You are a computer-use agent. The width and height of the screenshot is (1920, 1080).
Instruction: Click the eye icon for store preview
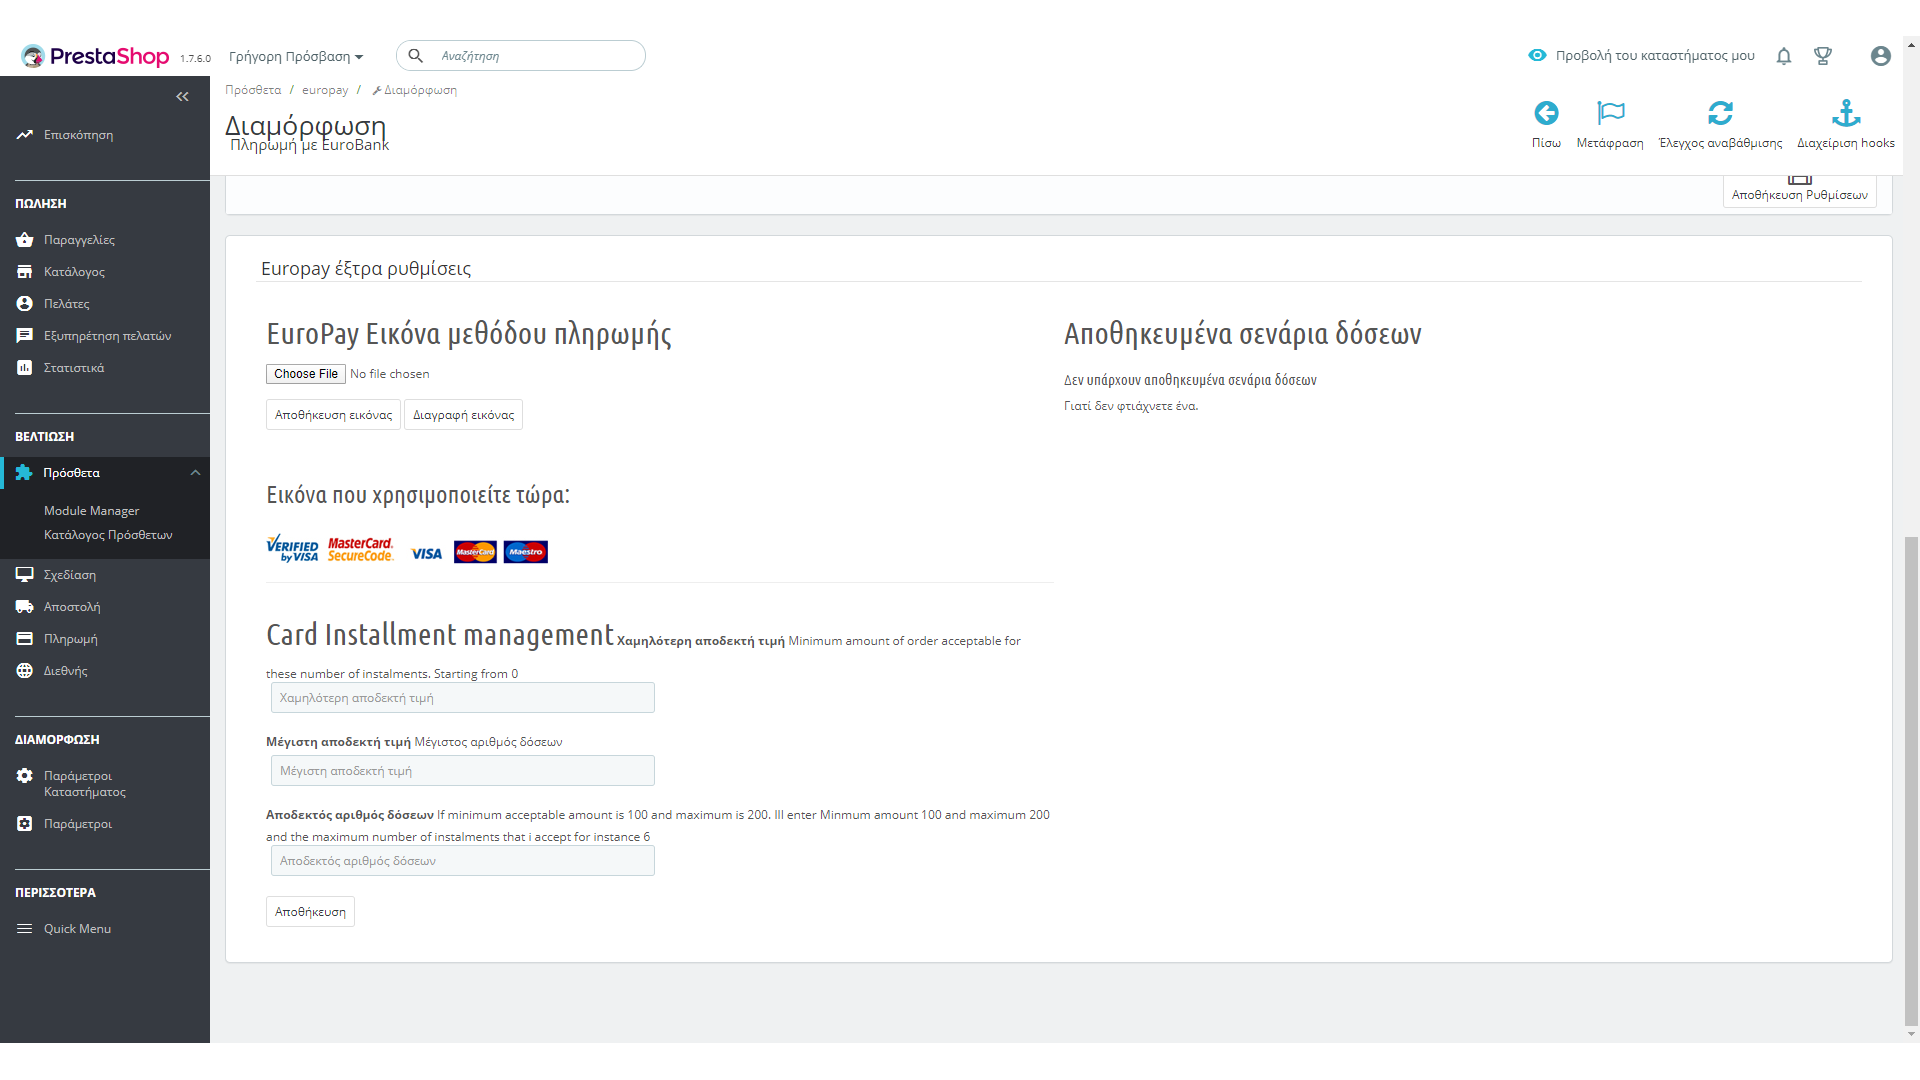1537,55
